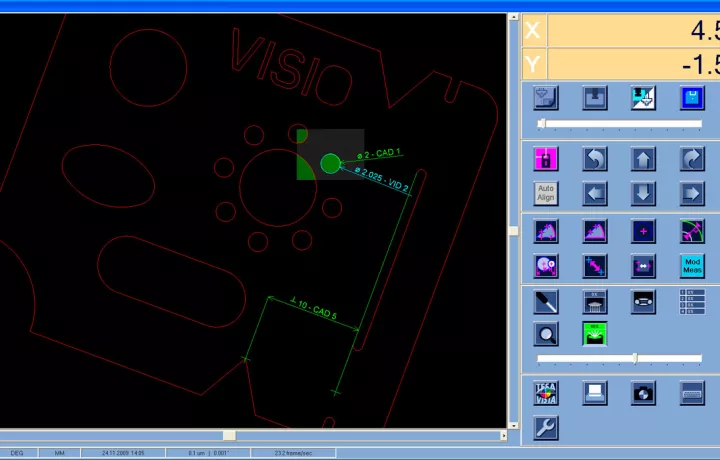Screen dimensions: 720x460
Task: Open the TESA VISTA logo button
Action: click(546, 393)
